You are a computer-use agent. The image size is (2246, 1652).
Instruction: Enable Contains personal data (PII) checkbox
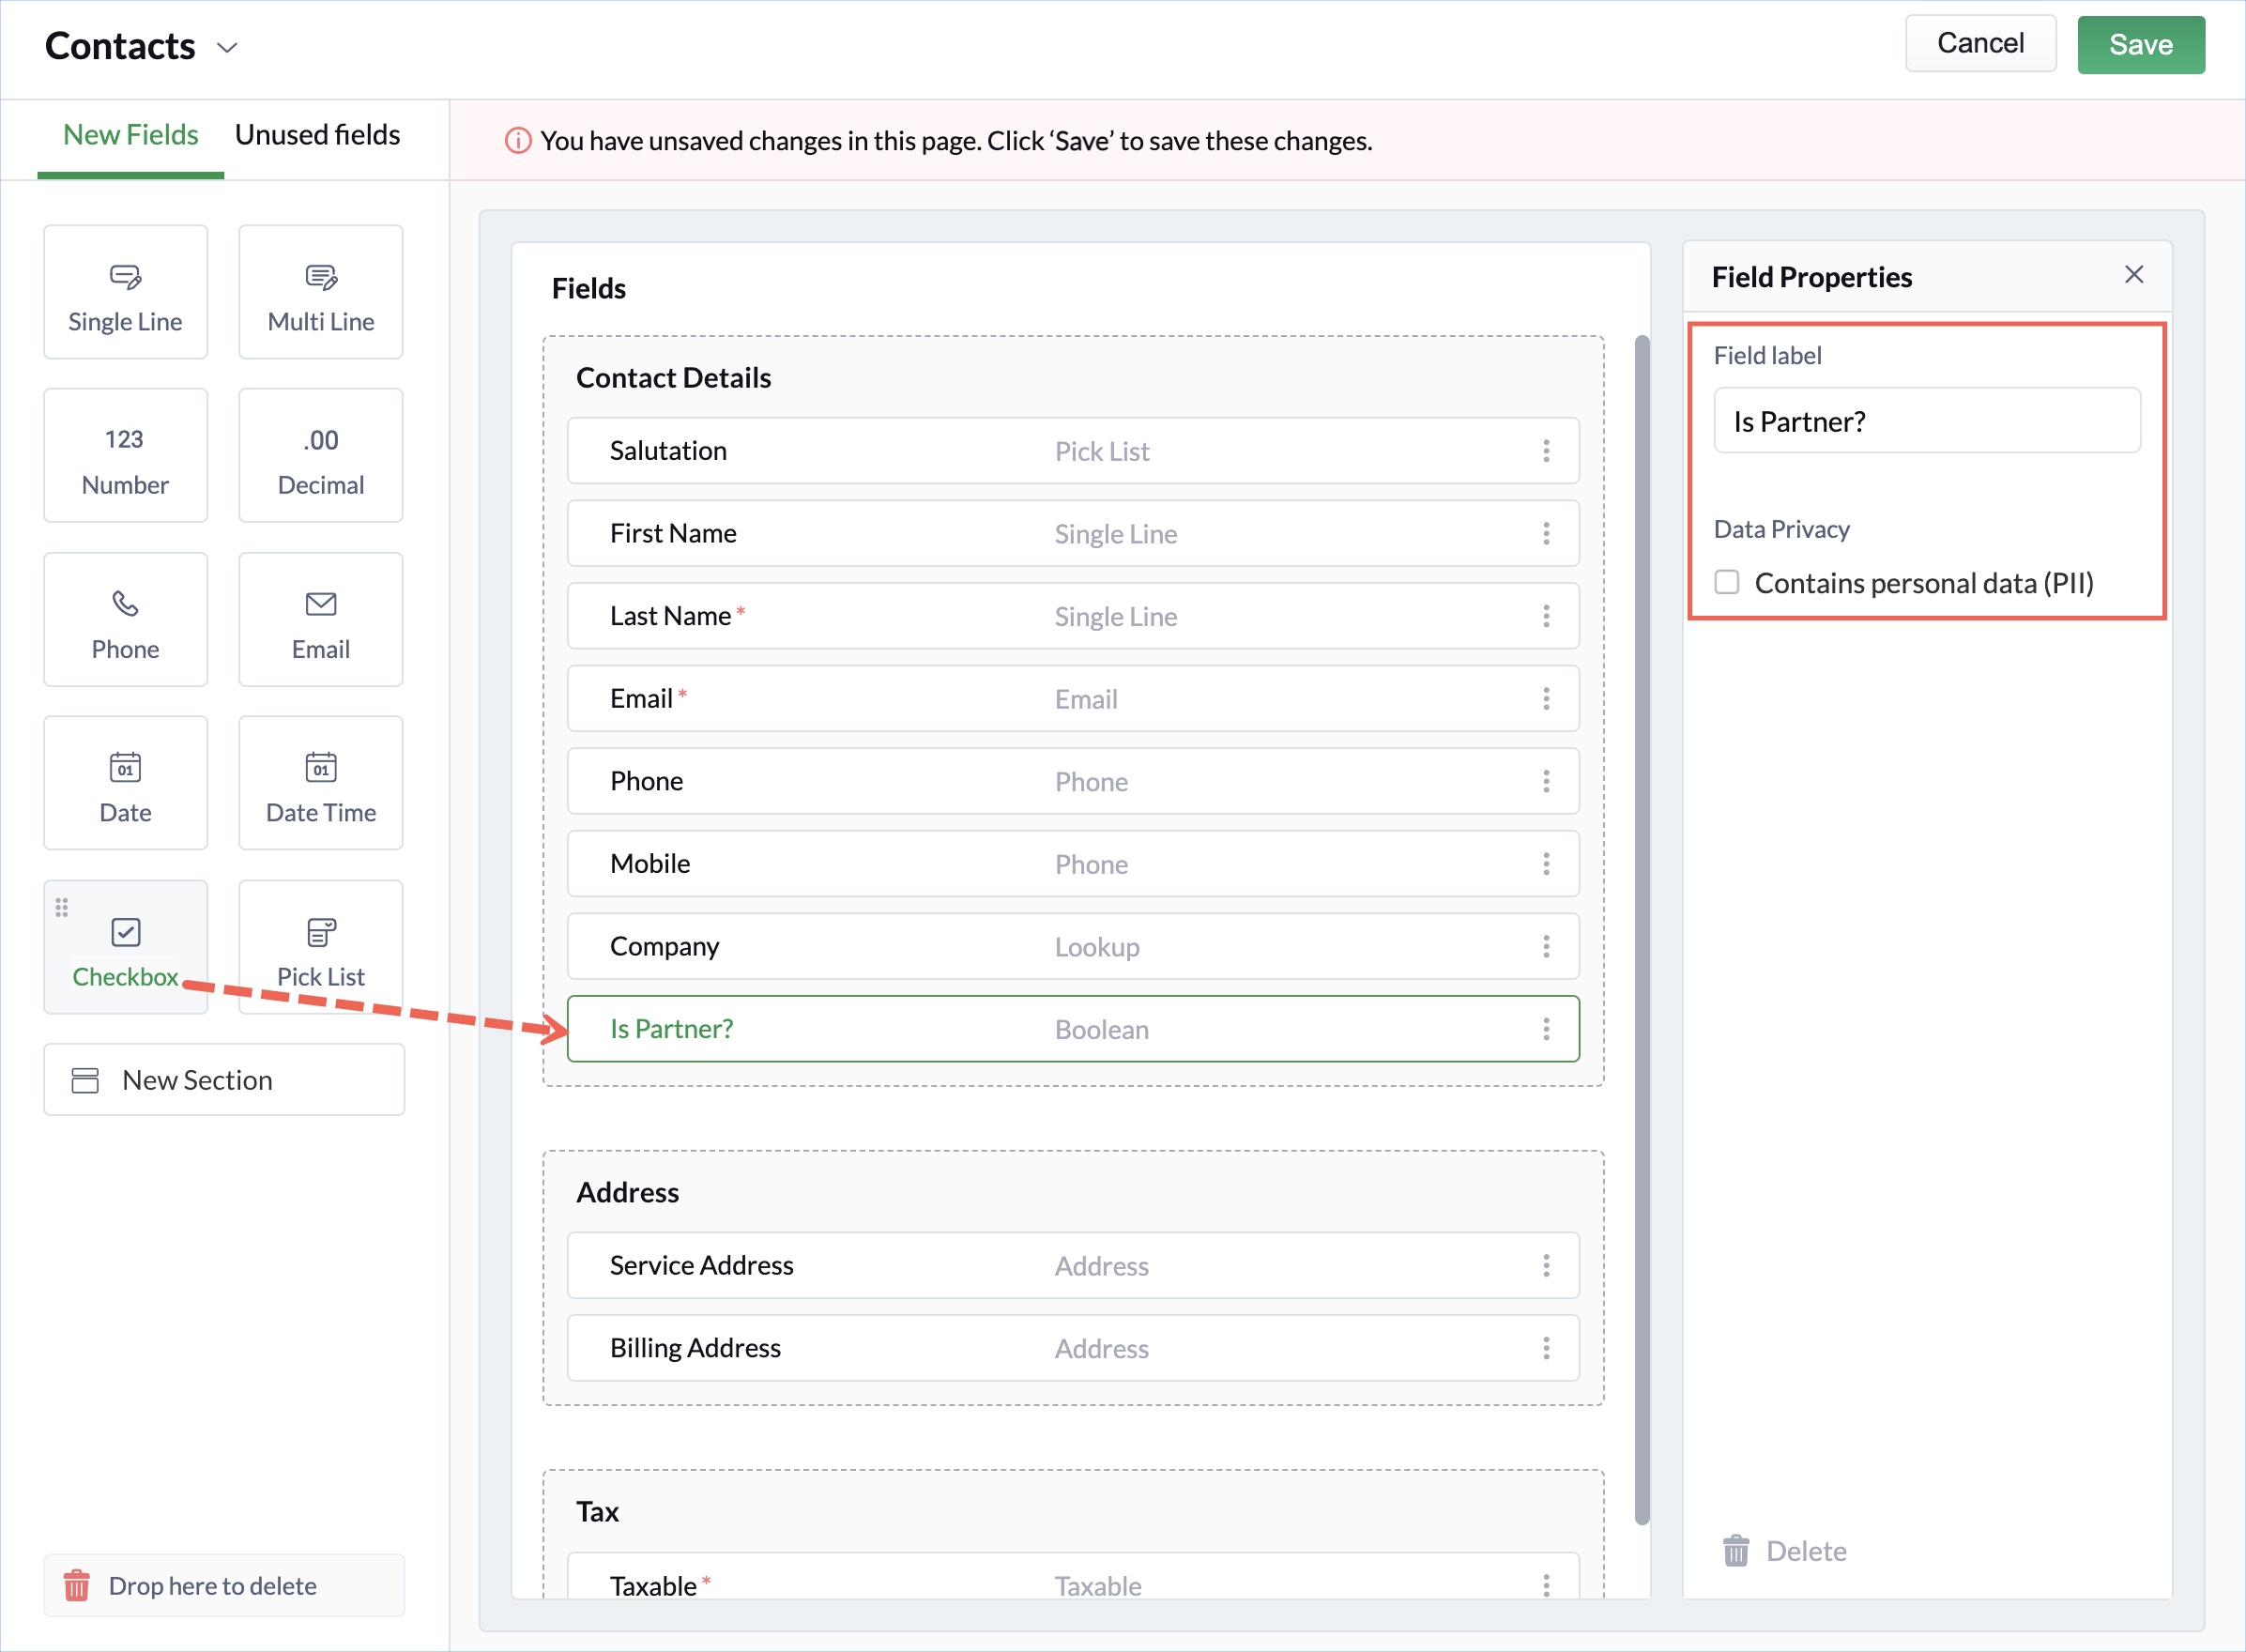1727,582
